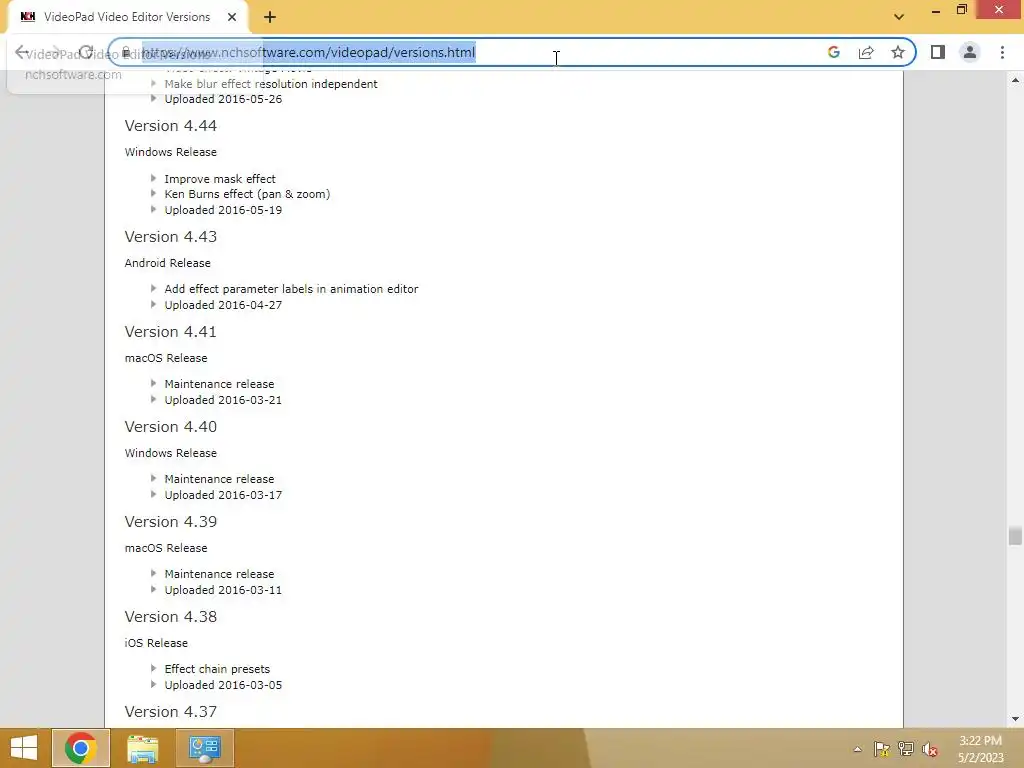Click 'Improve mask effect' text
1024x768 pixels.
click(220, 178)
